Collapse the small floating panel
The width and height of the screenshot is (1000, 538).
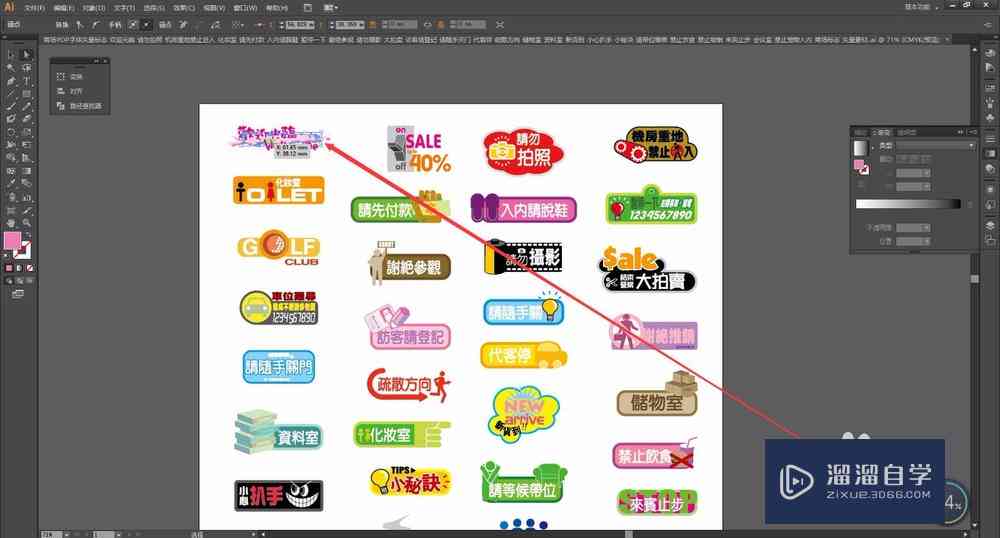click(96, 61)
